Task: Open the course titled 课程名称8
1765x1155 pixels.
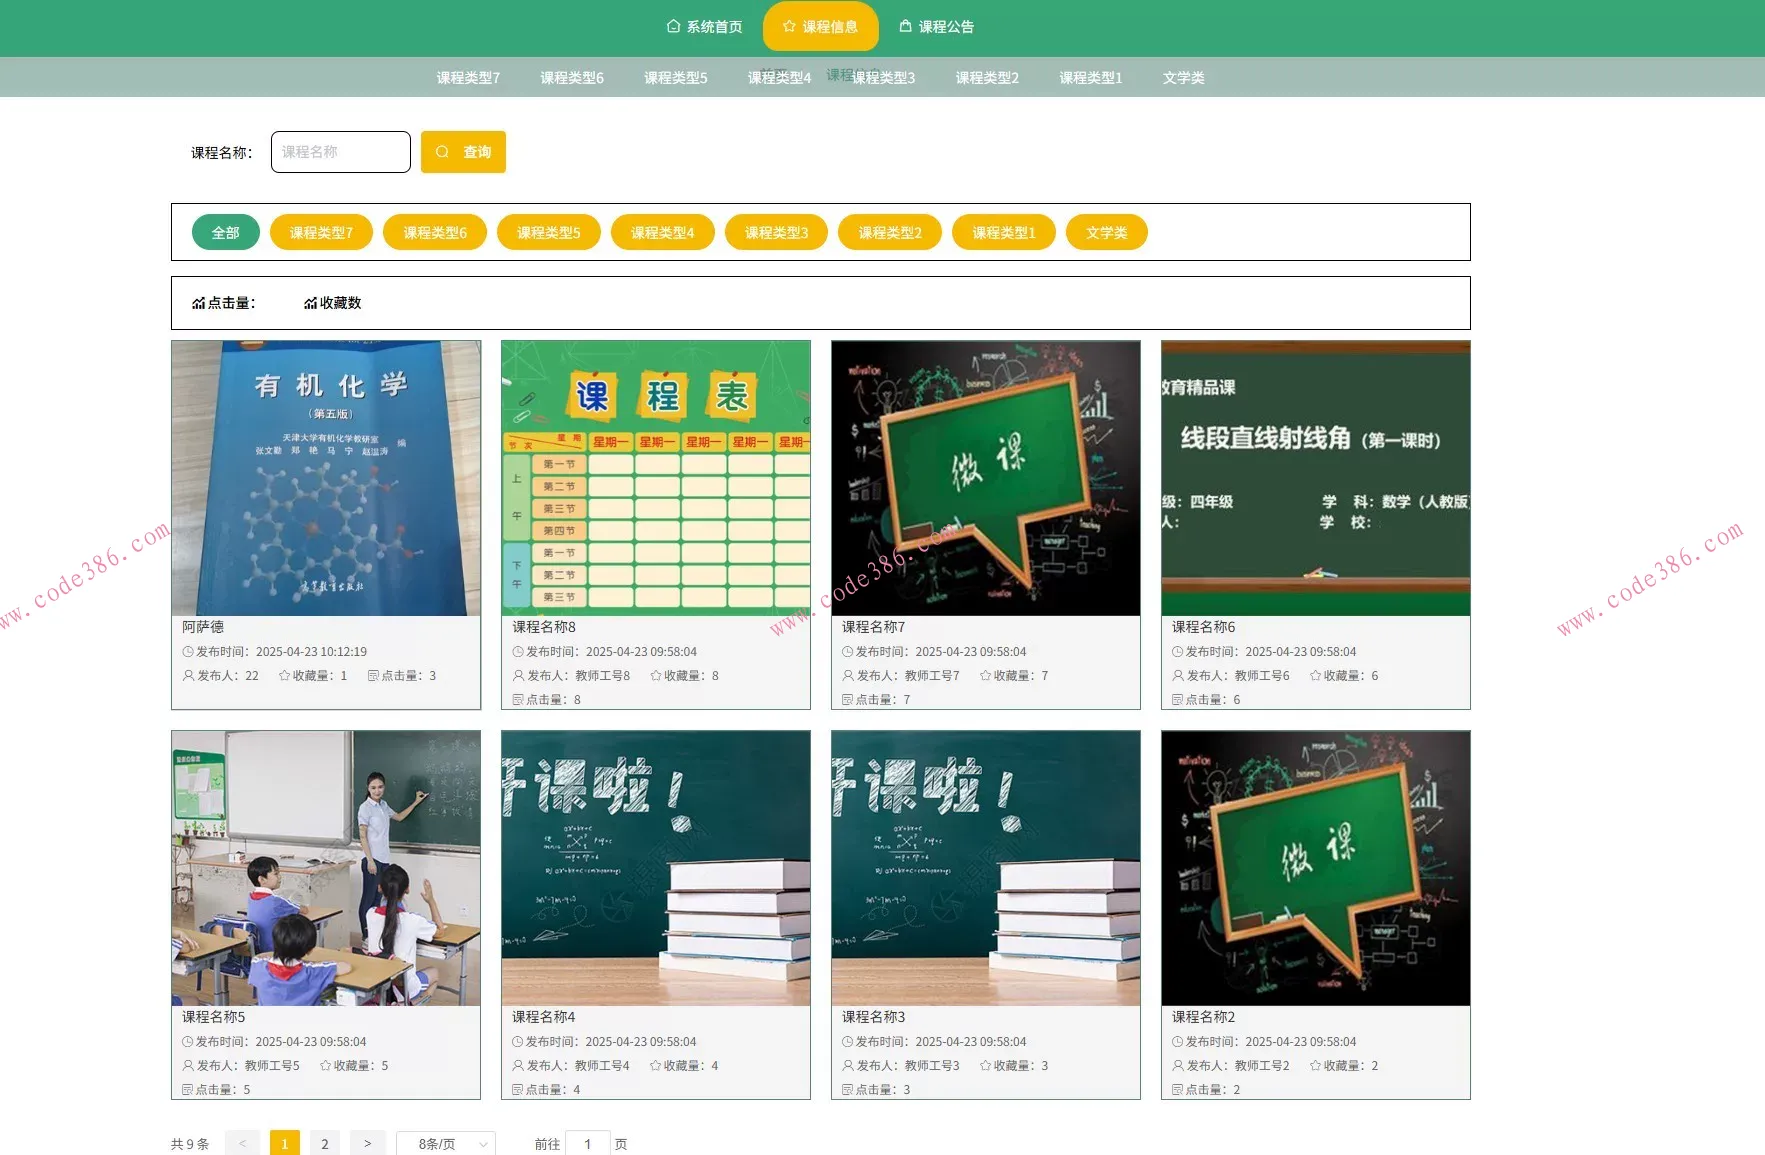Action: pyautogui.click(x=544, y=627)
